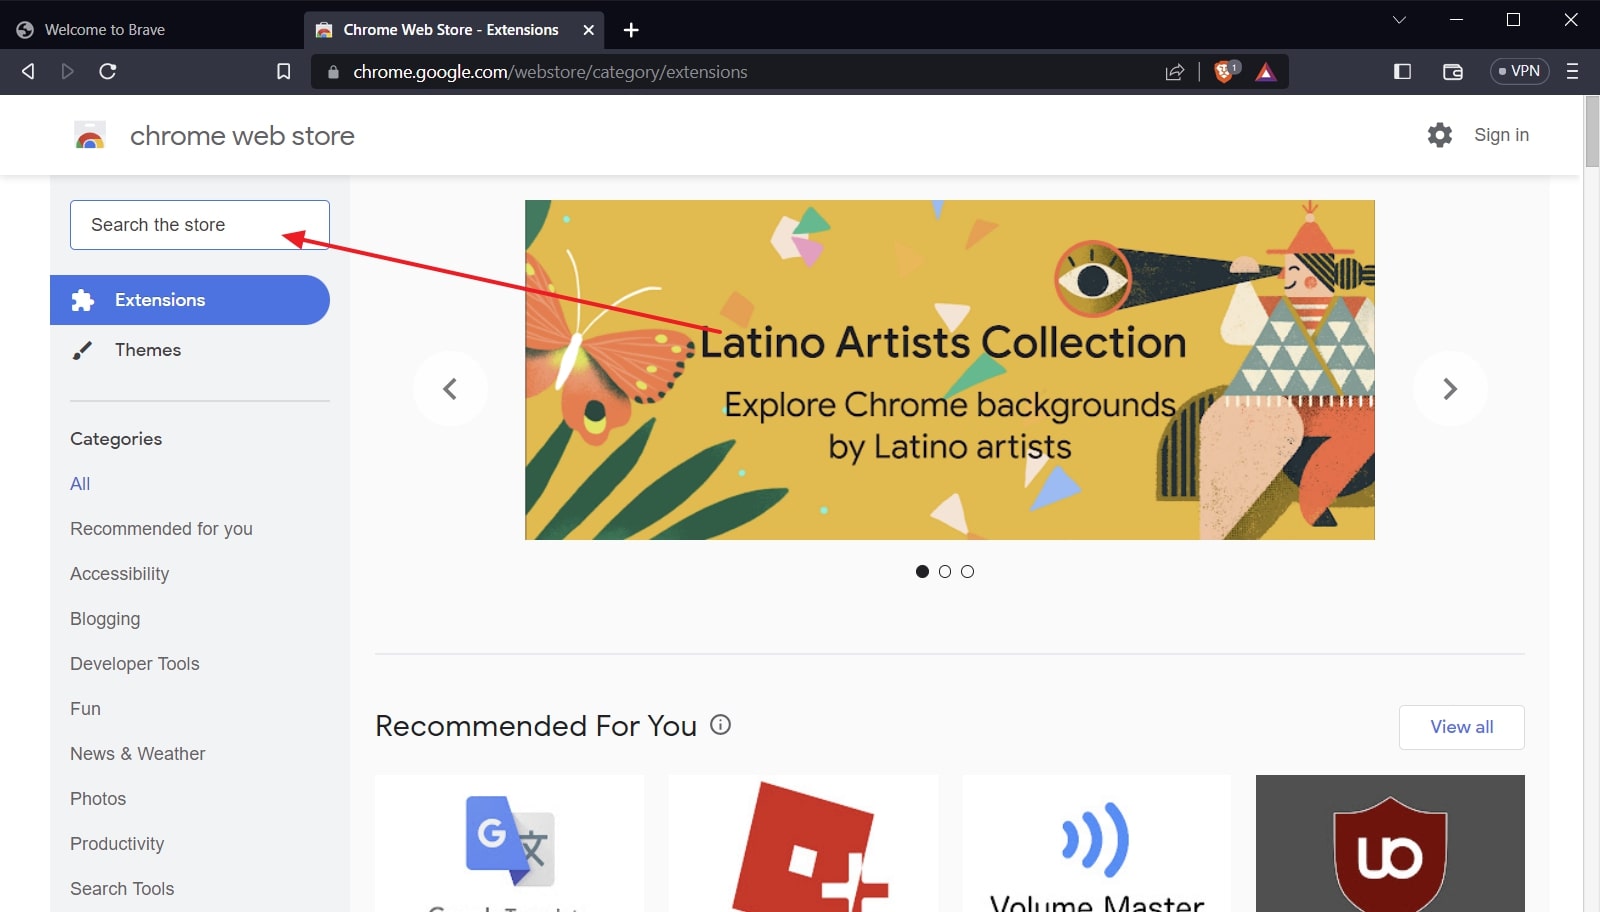Close the Chrome Web Store tab
Image resolution: width=1600 pixels, height=912 pixels.
click(589, 30)
